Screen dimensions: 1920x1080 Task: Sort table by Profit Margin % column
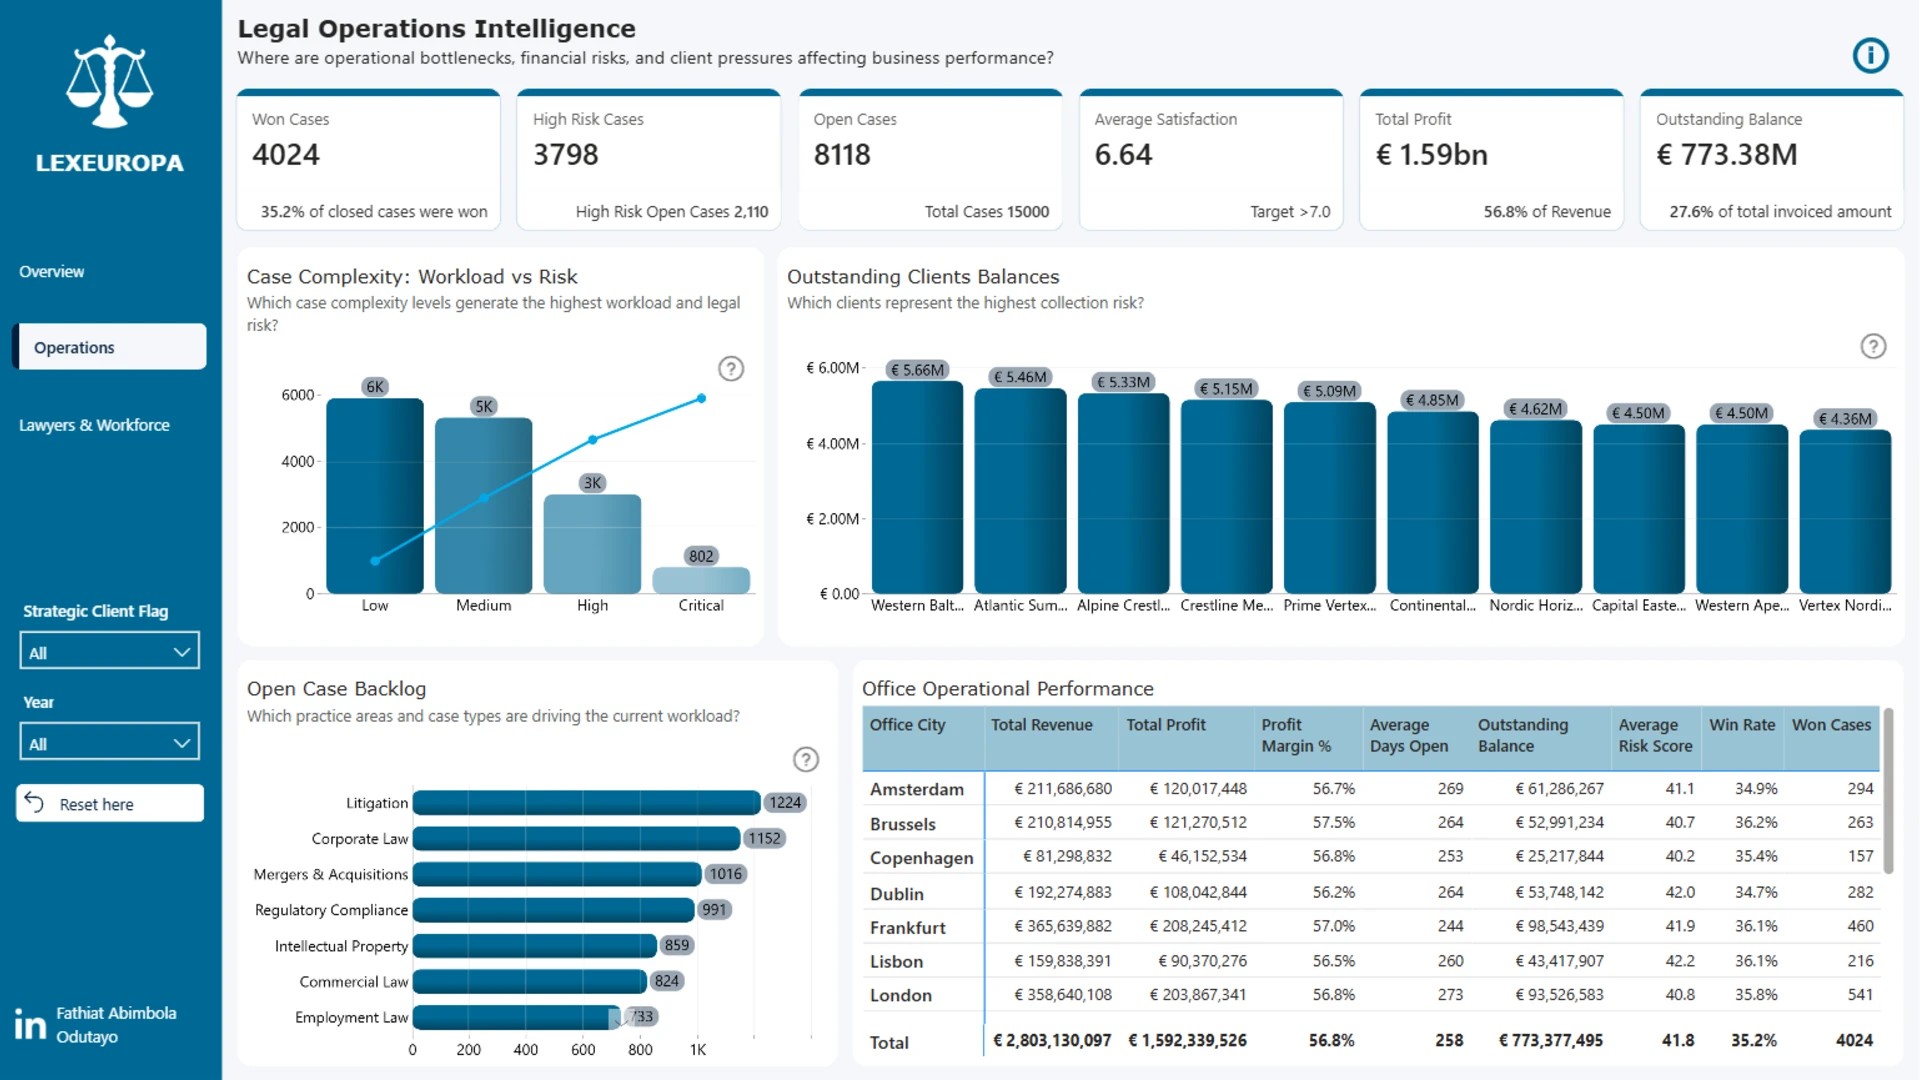[x=1296, y=736]
